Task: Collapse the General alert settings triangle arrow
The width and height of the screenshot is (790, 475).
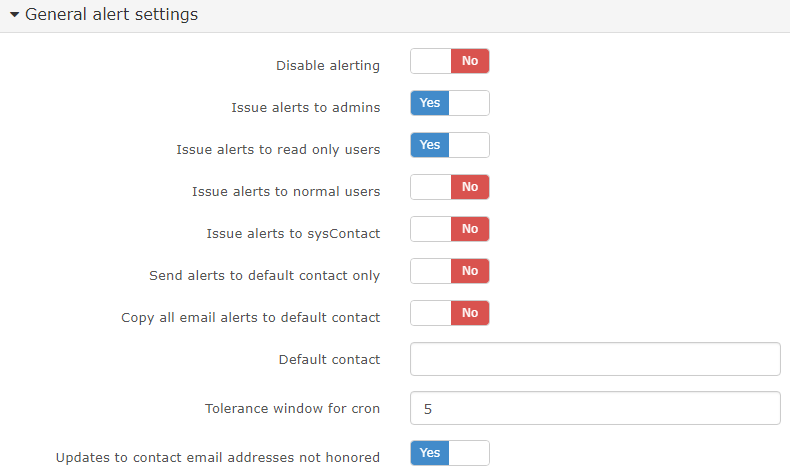Action: point(14,15)
